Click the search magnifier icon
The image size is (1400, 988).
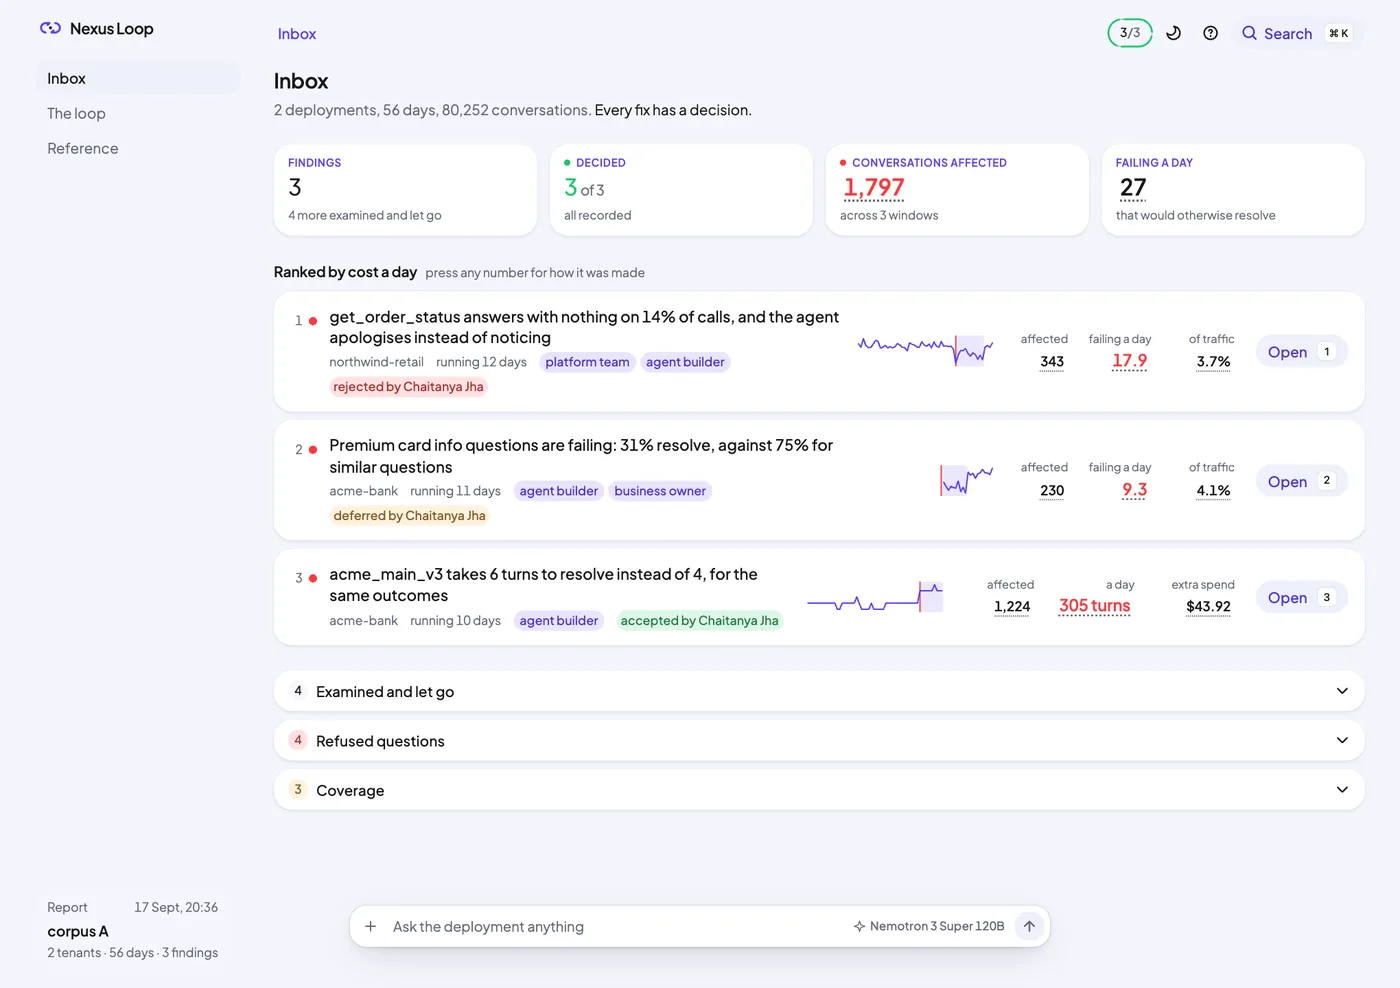tap(1249, 33)
